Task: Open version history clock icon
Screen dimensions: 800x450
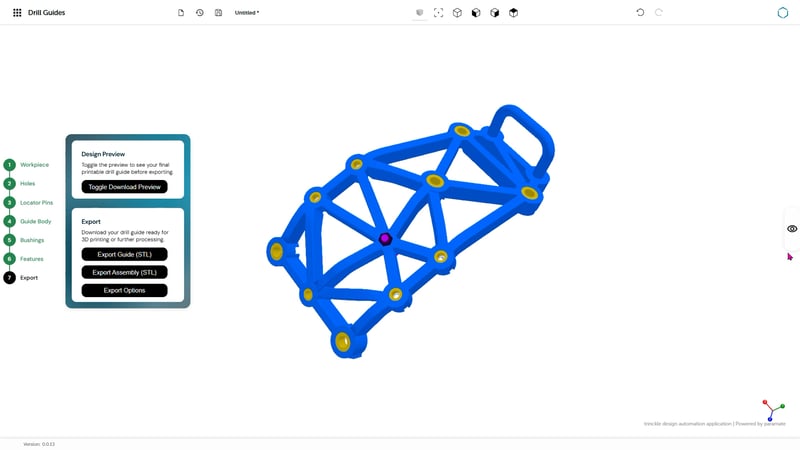Action: (199, 13)
